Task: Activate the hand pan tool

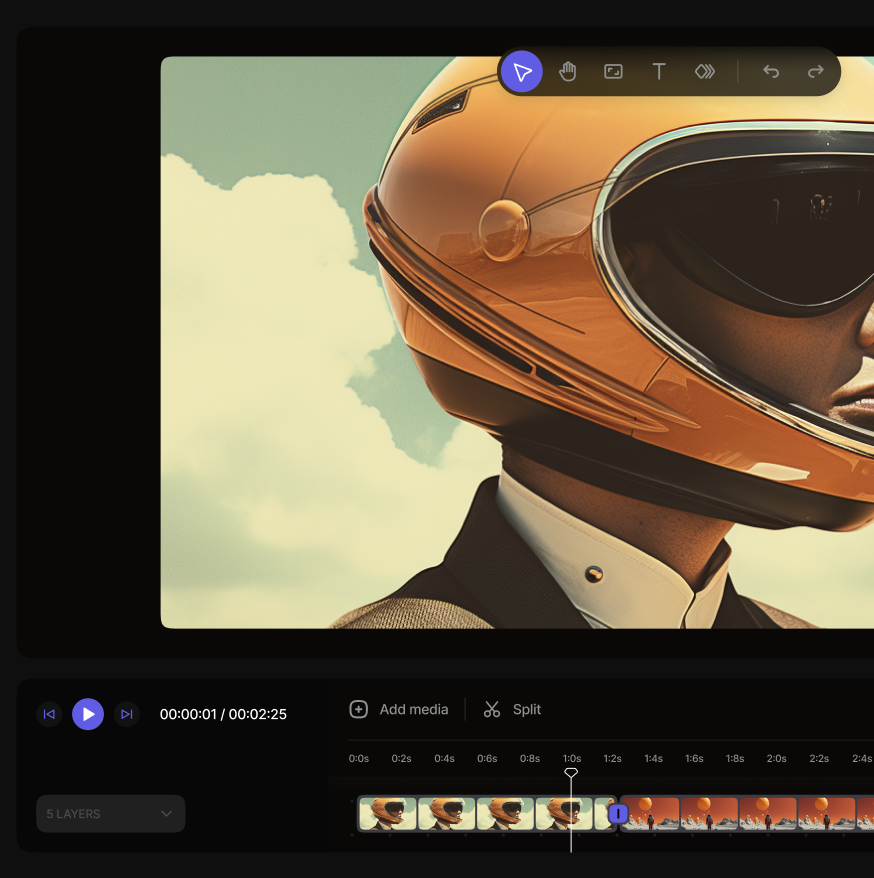Action: coord(567,71)
